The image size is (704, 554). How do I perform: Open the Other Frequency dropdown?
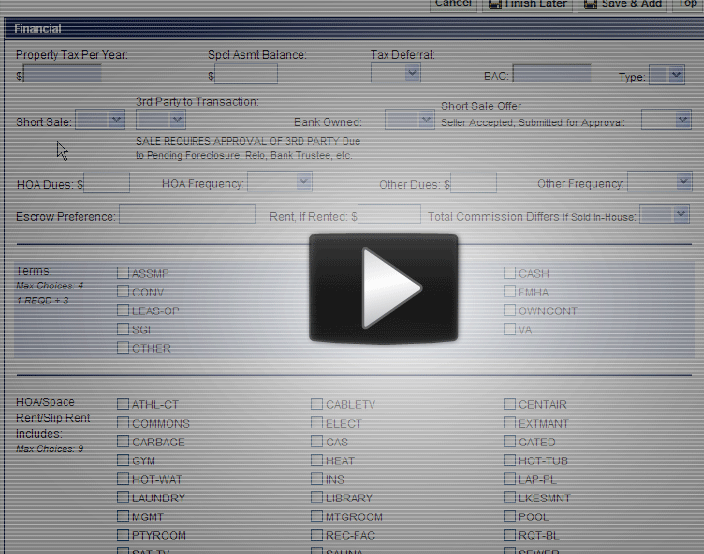tap(660, 182)
